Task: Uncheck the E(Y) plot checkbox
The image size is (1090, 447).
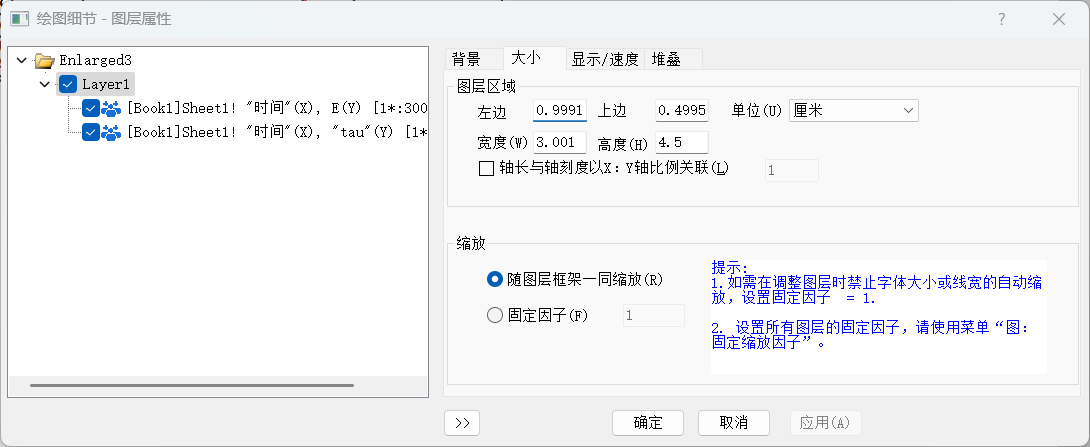Action: tap(90, 108)
